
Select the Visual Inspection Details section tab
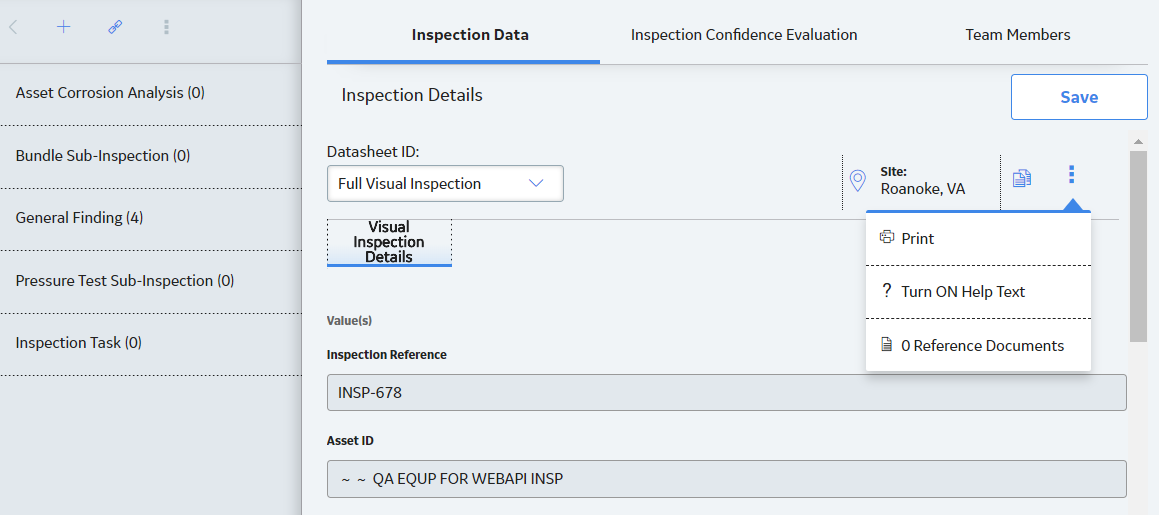(389, 242)
